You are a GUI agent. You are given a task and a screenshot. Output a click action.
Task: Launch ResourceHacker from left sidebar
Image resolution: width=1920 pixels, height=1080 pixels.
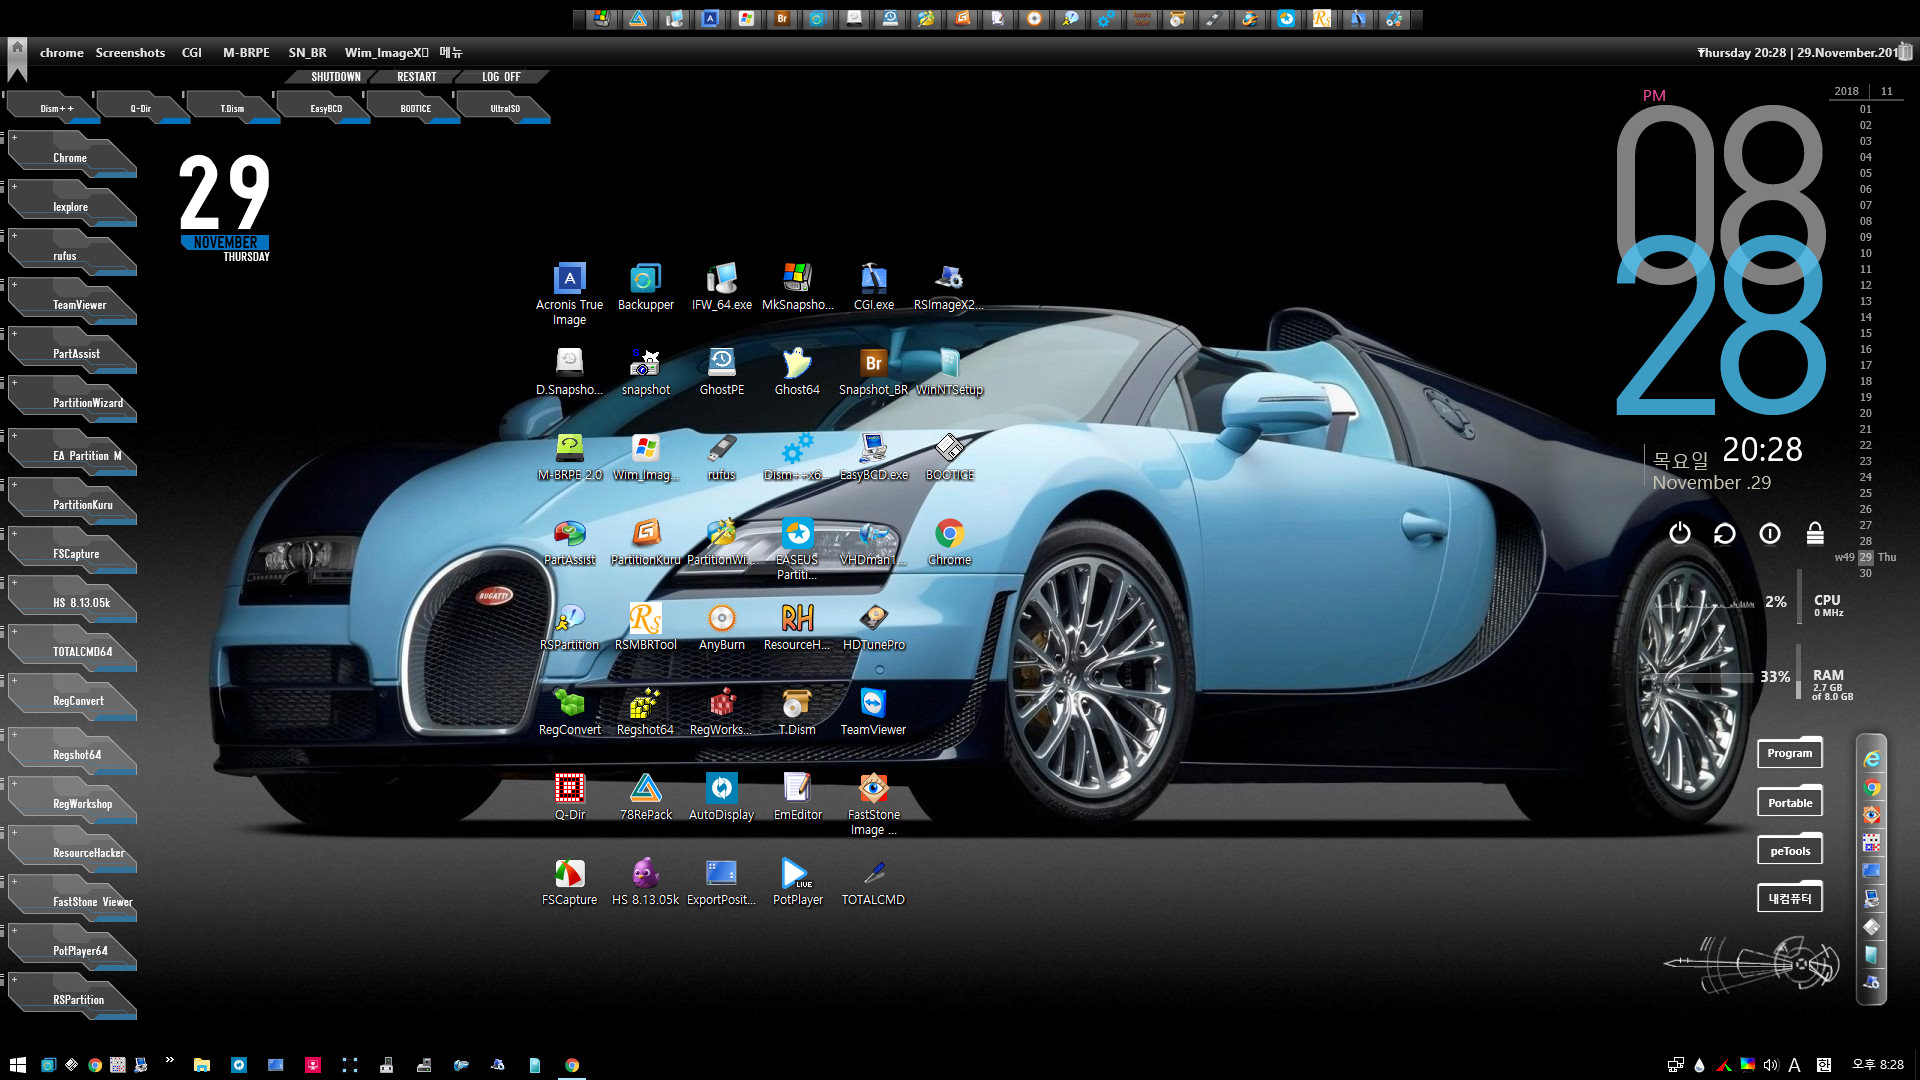[72, 851]
